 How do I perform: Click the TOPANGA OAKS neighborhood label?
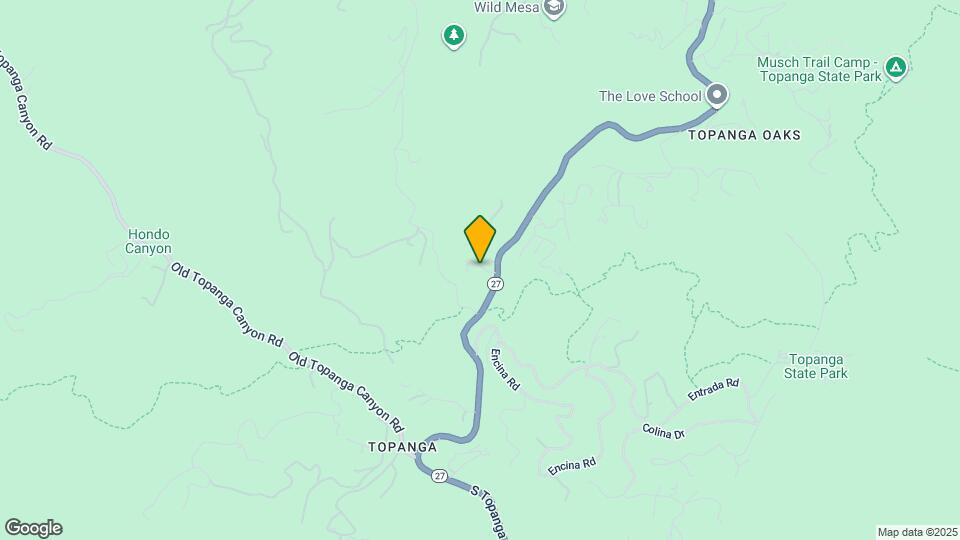coord(744,135)
